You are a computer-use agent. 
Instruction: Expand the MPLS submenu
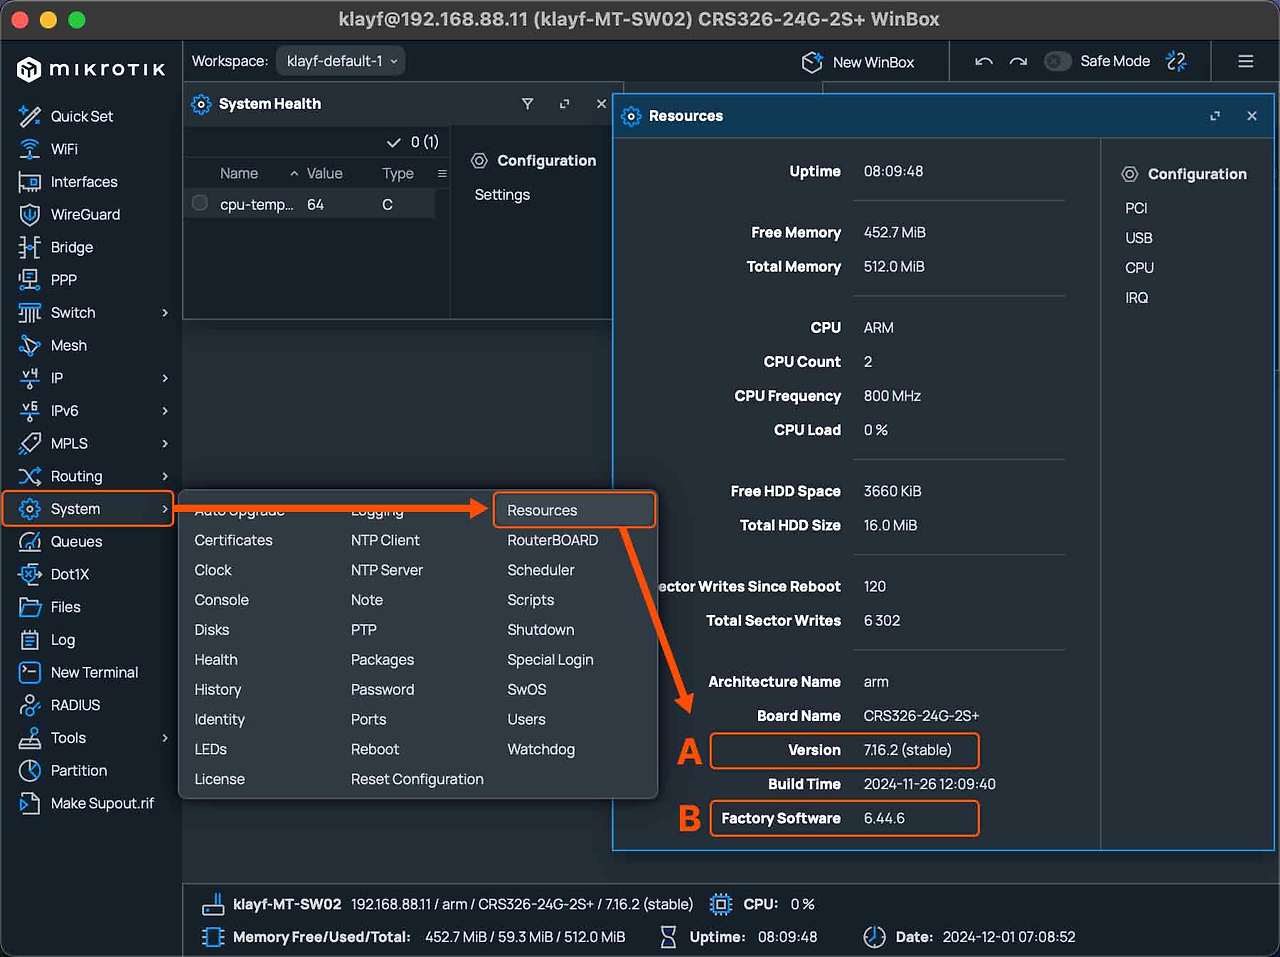(x=165, y=444)
